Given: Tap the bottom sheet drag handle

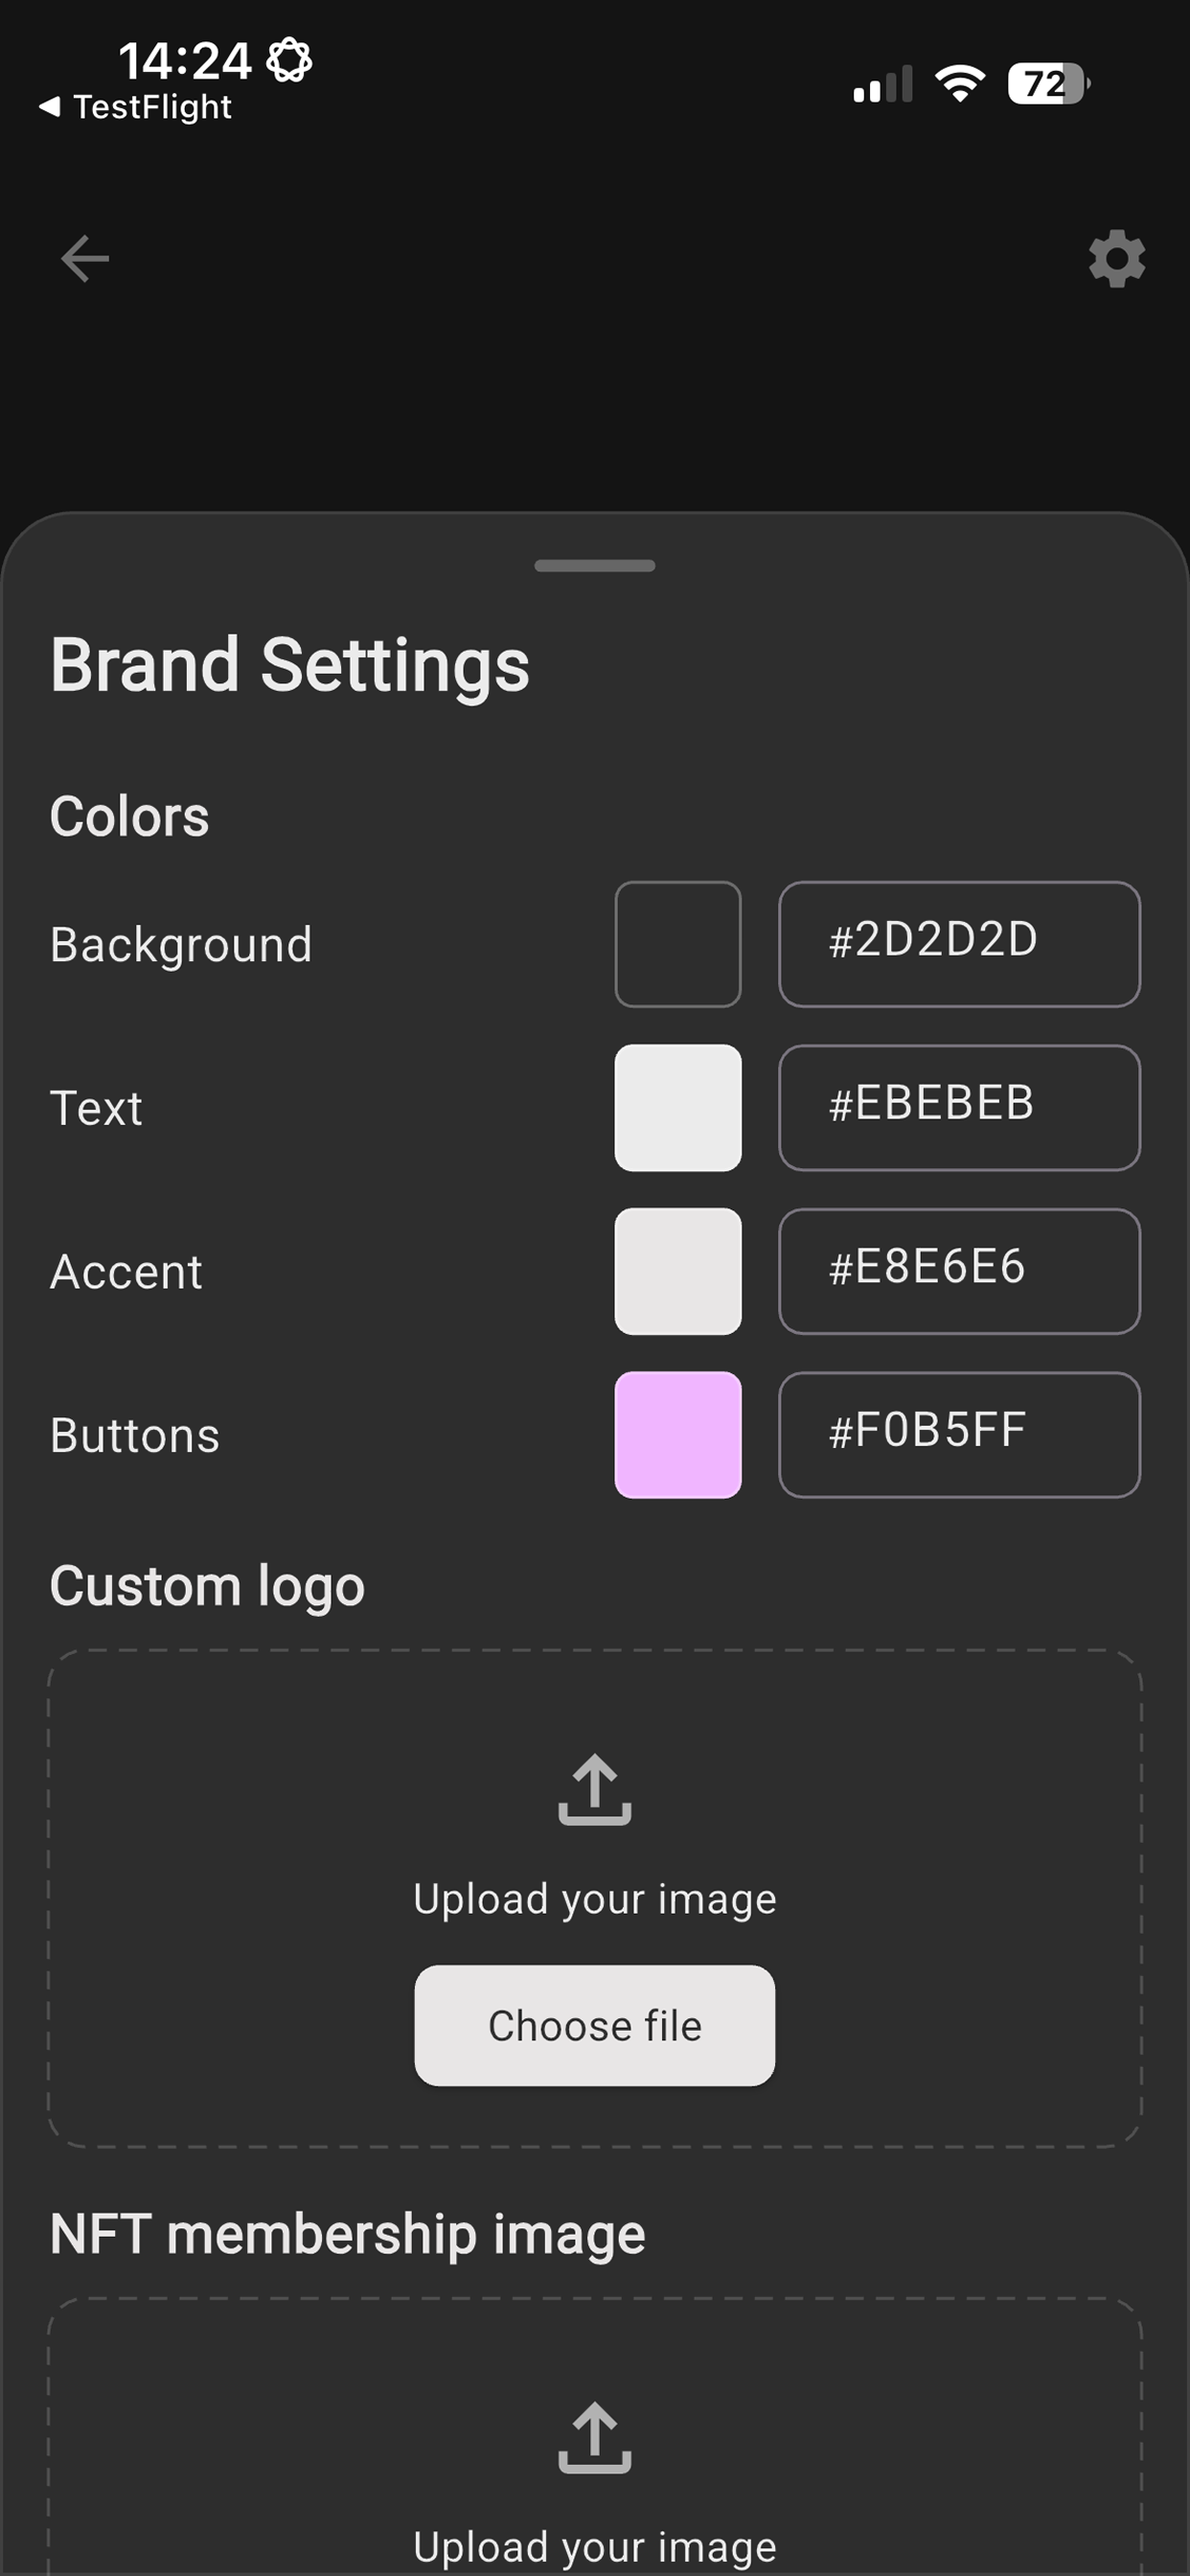Looking at the screenshot, I should [x=595, y=566].
